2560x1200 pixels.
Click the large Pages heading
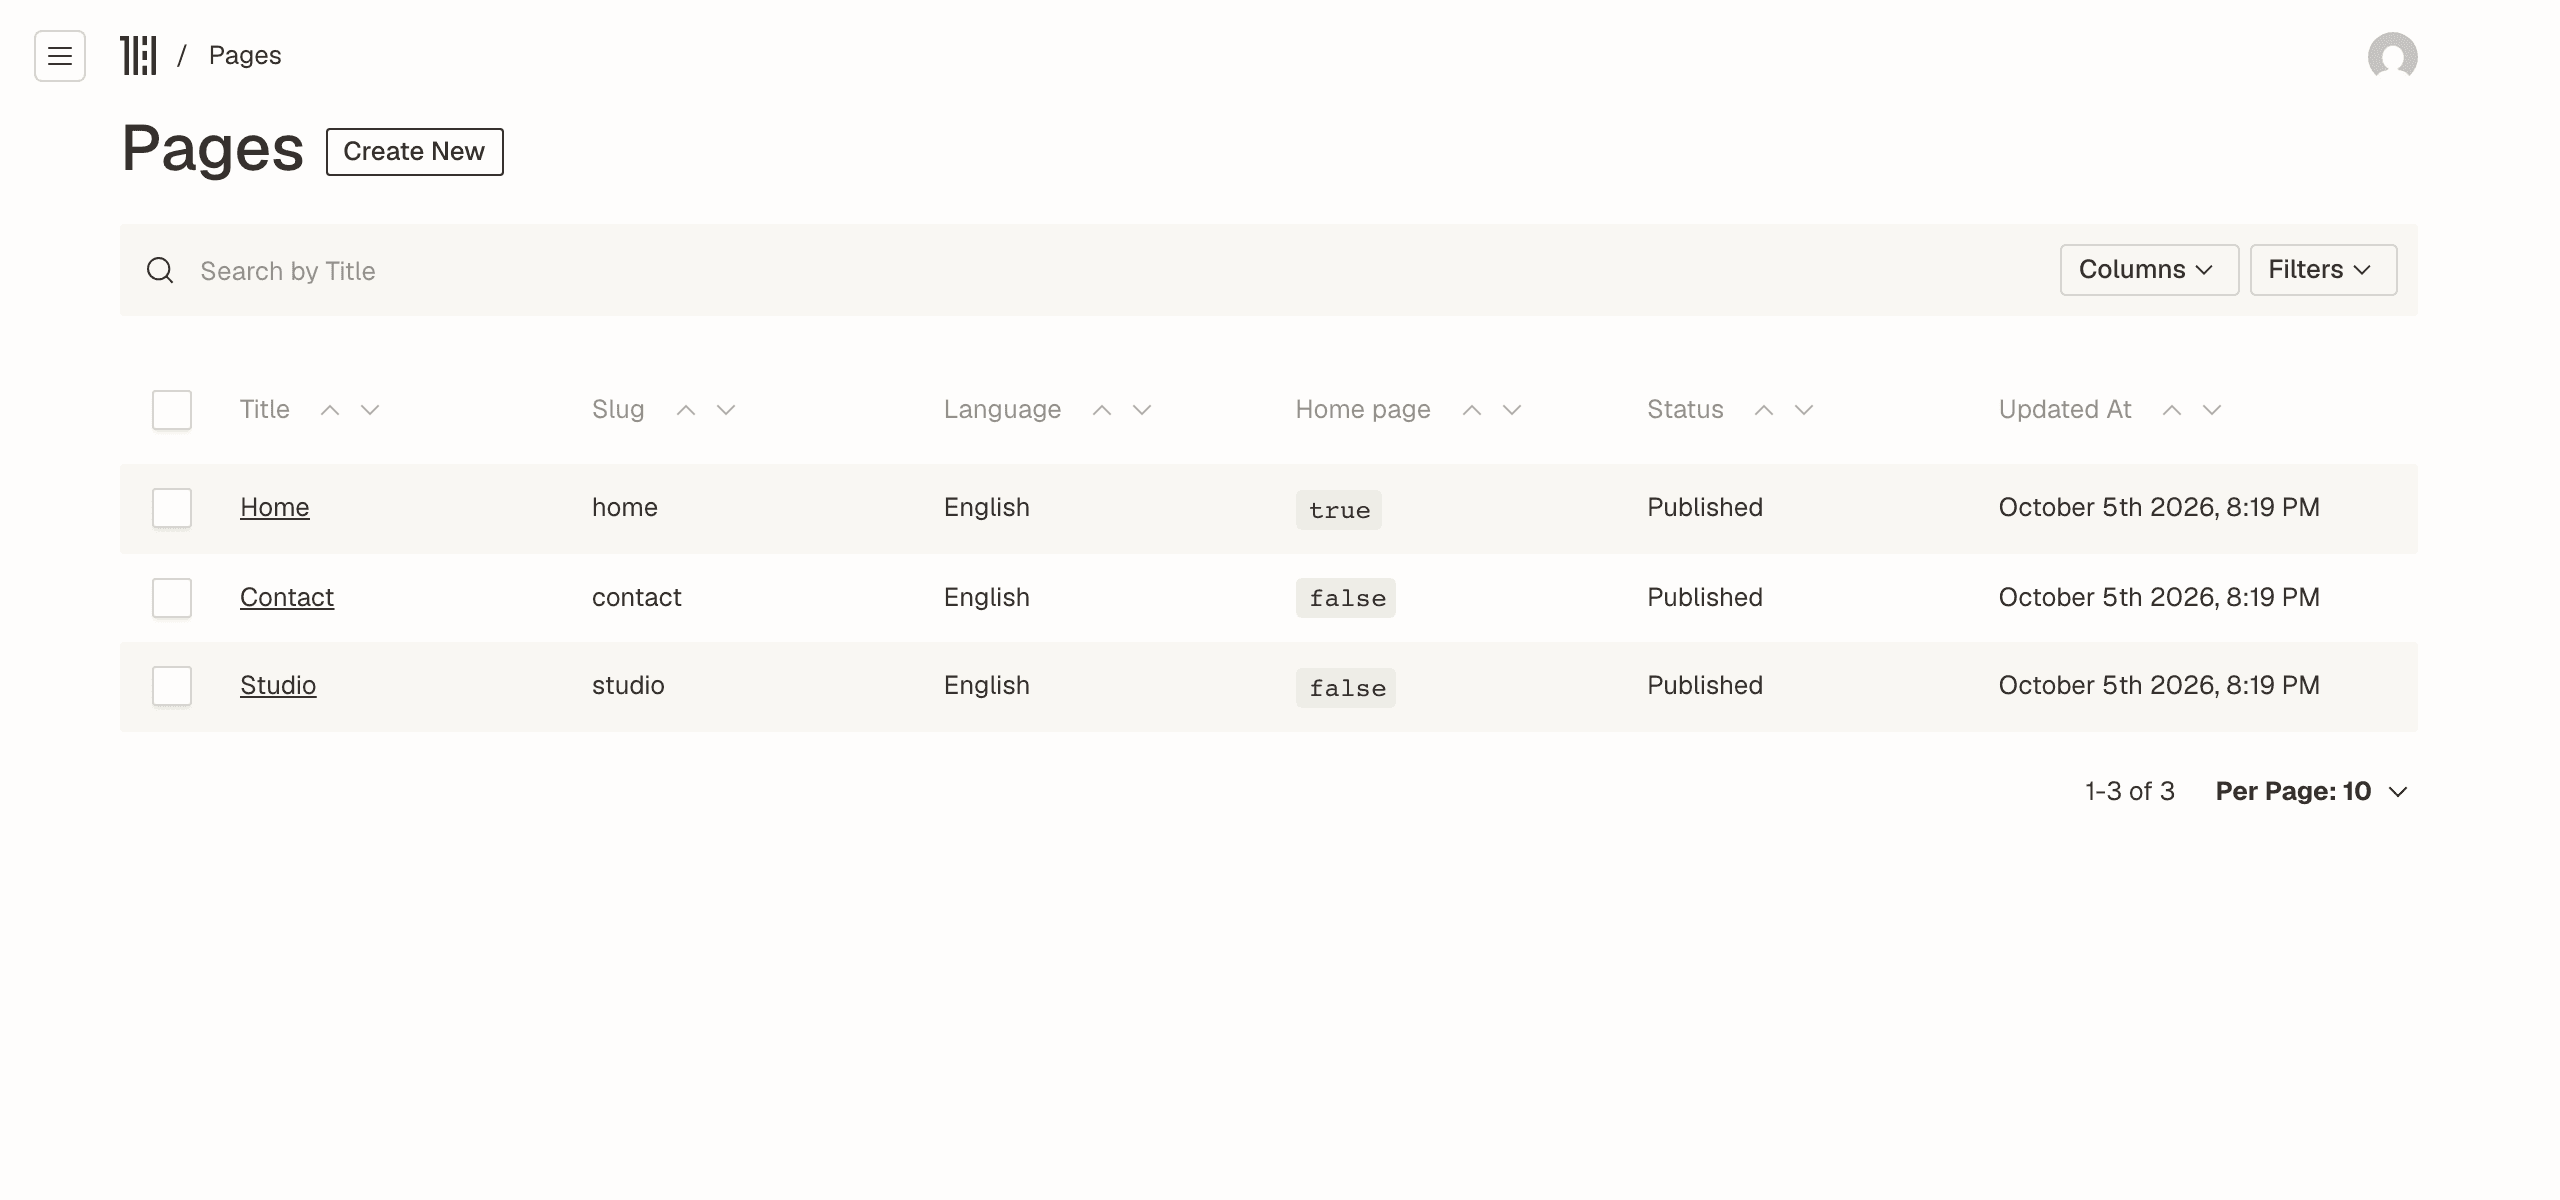[212, 149]
